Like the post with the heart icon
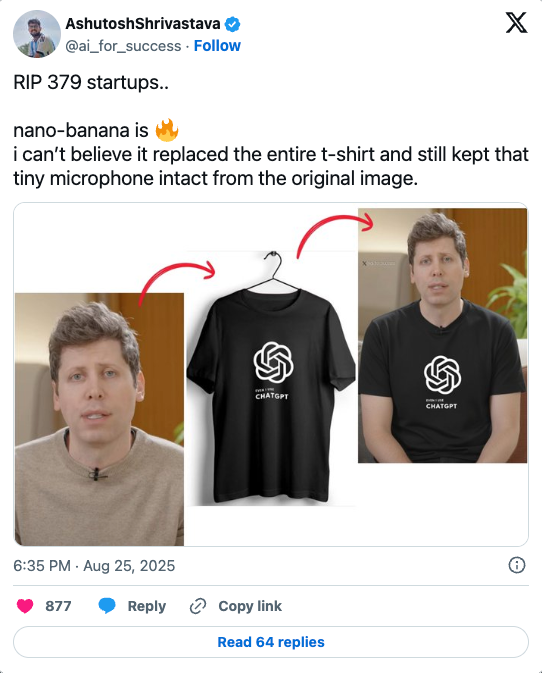This screenshot has width=542, height=673. [25, 606]
